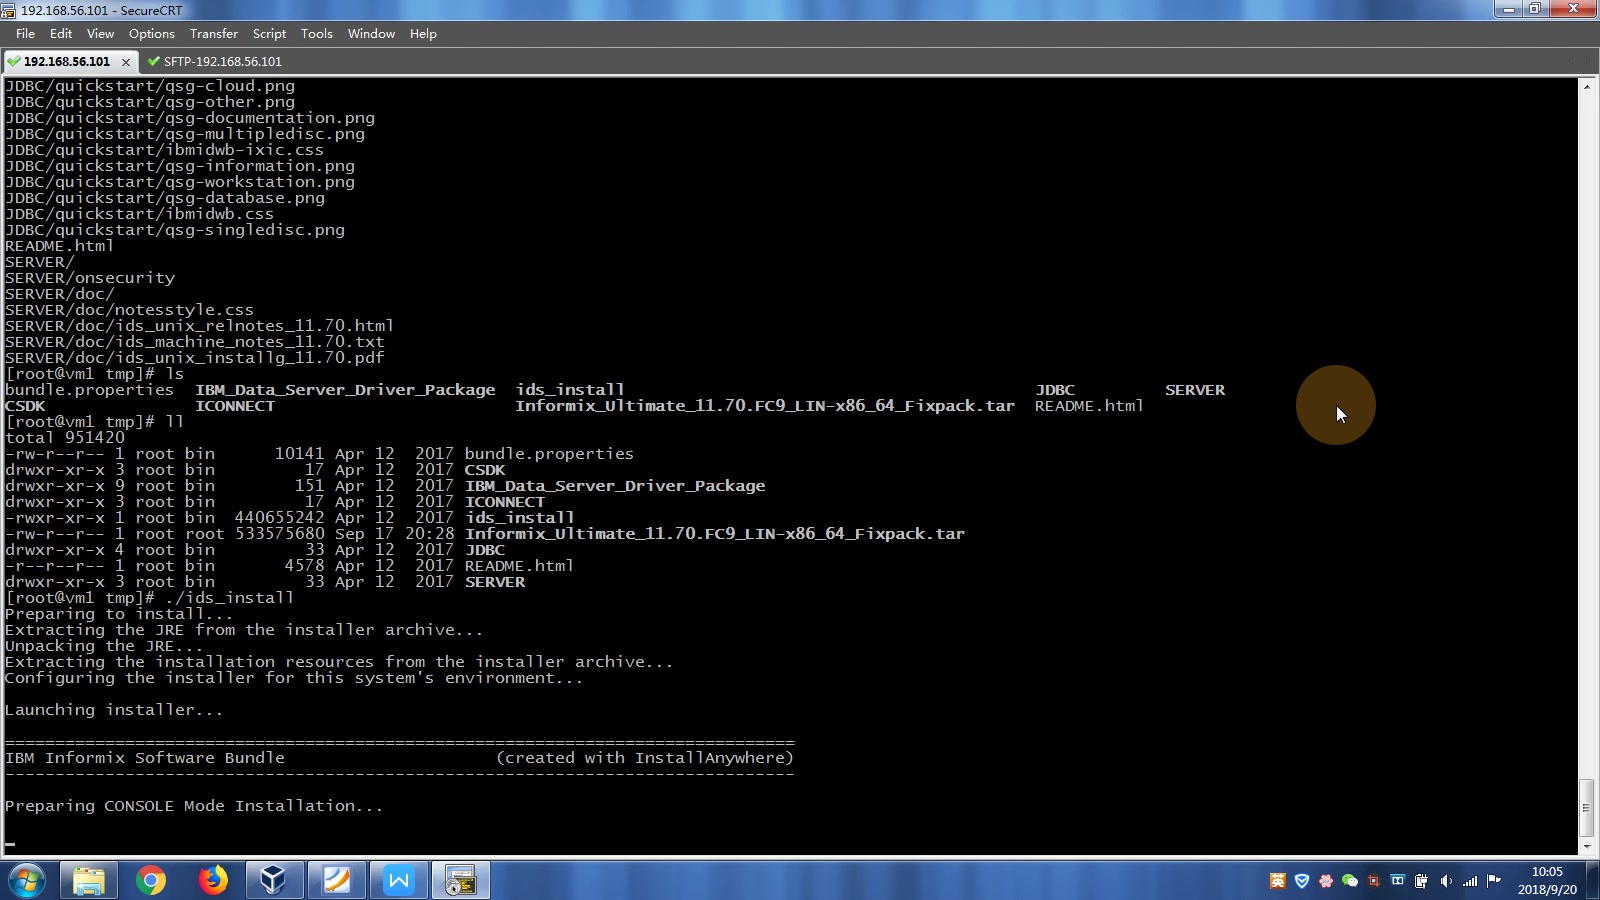
Task: Open the Tools menu
Action: point(317,33)
